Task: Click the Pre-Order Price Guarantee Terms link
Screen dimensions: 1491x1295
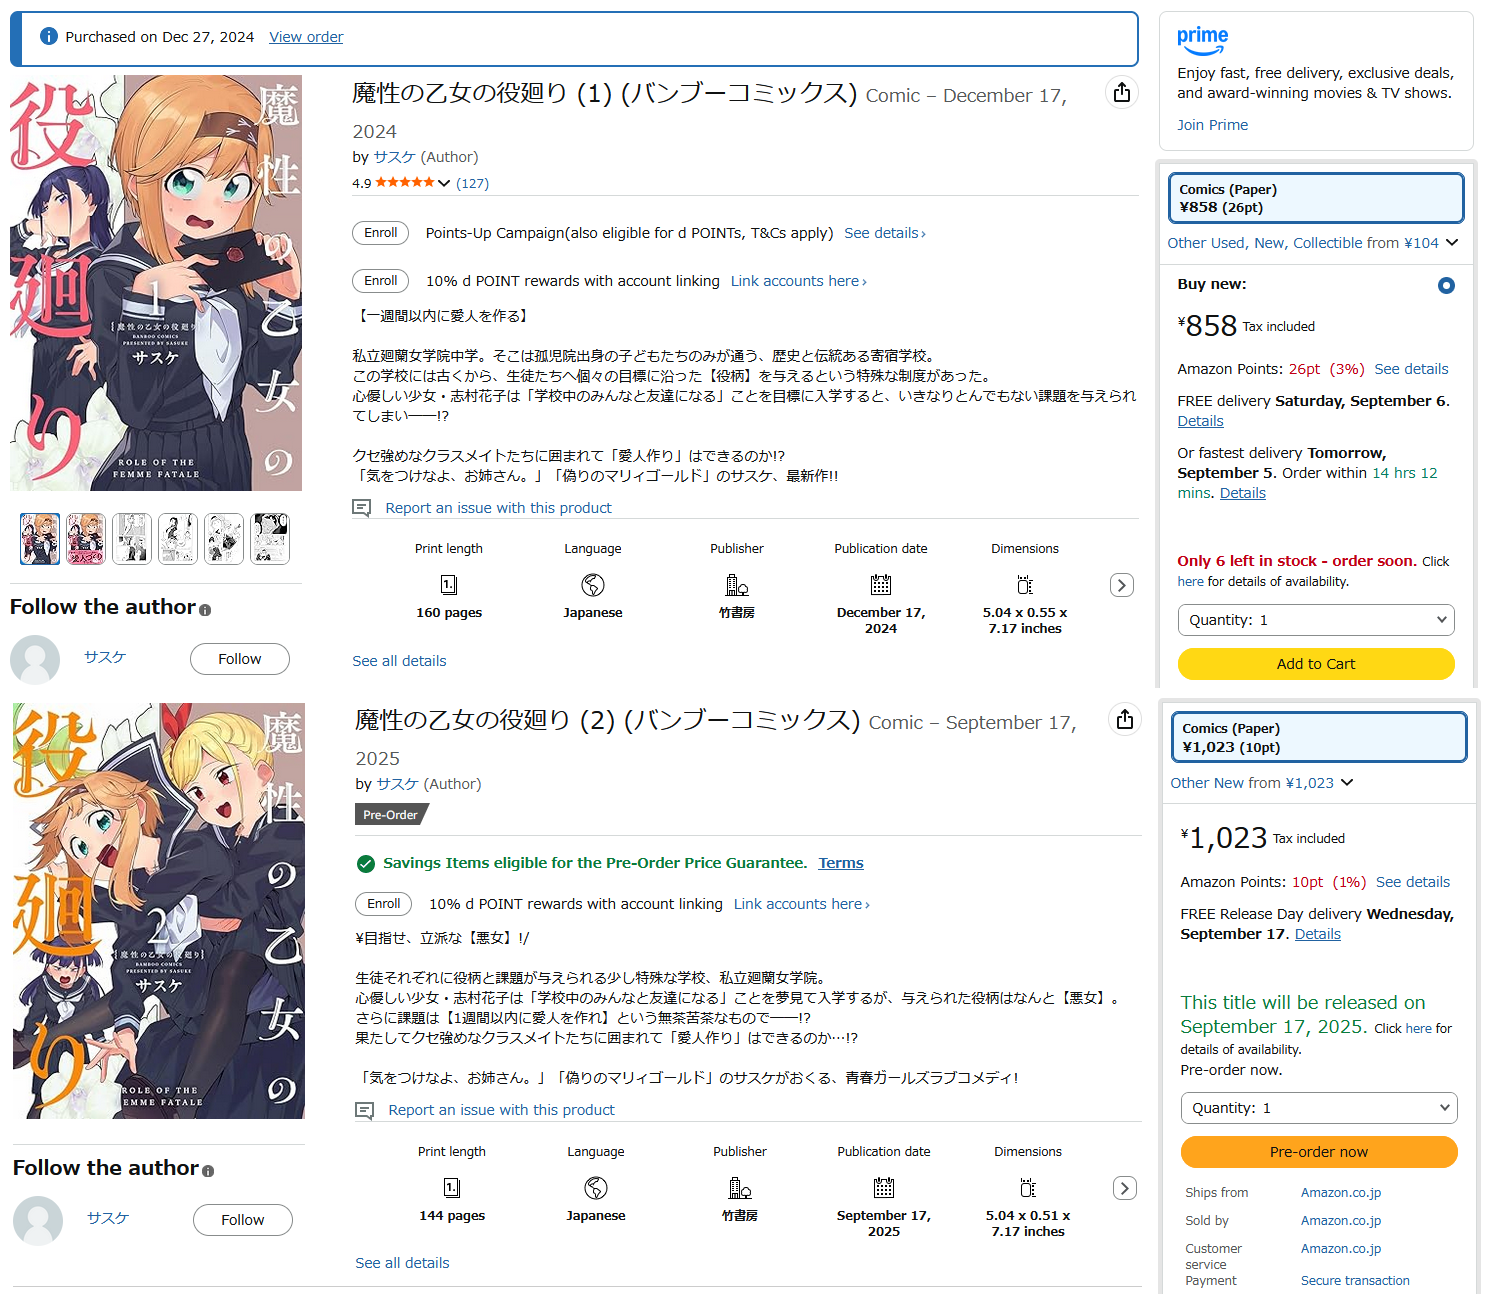Action: coord(841,863)
